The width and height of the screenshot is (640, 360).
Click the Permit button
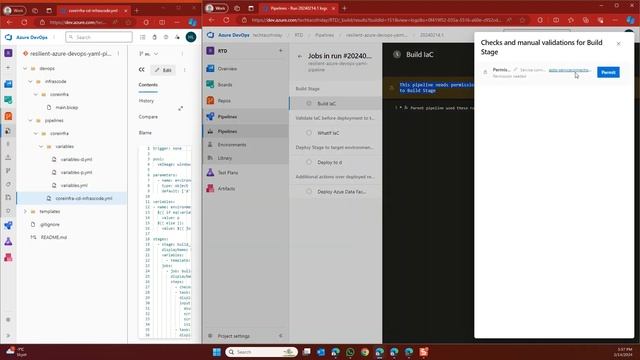[608, 72]
